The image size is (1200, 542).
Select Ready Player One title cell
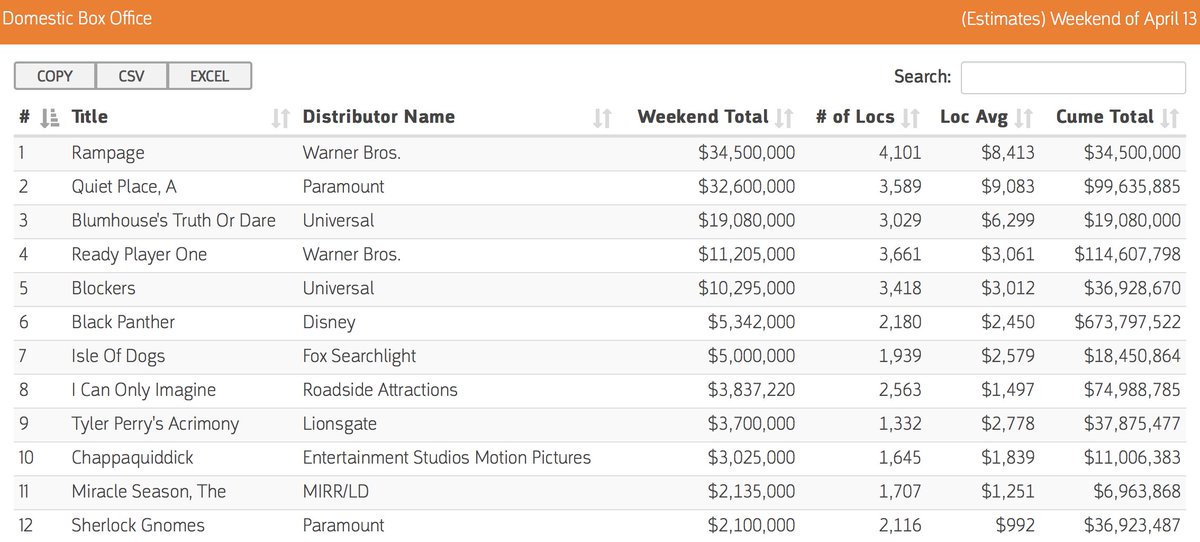(139, 254)
